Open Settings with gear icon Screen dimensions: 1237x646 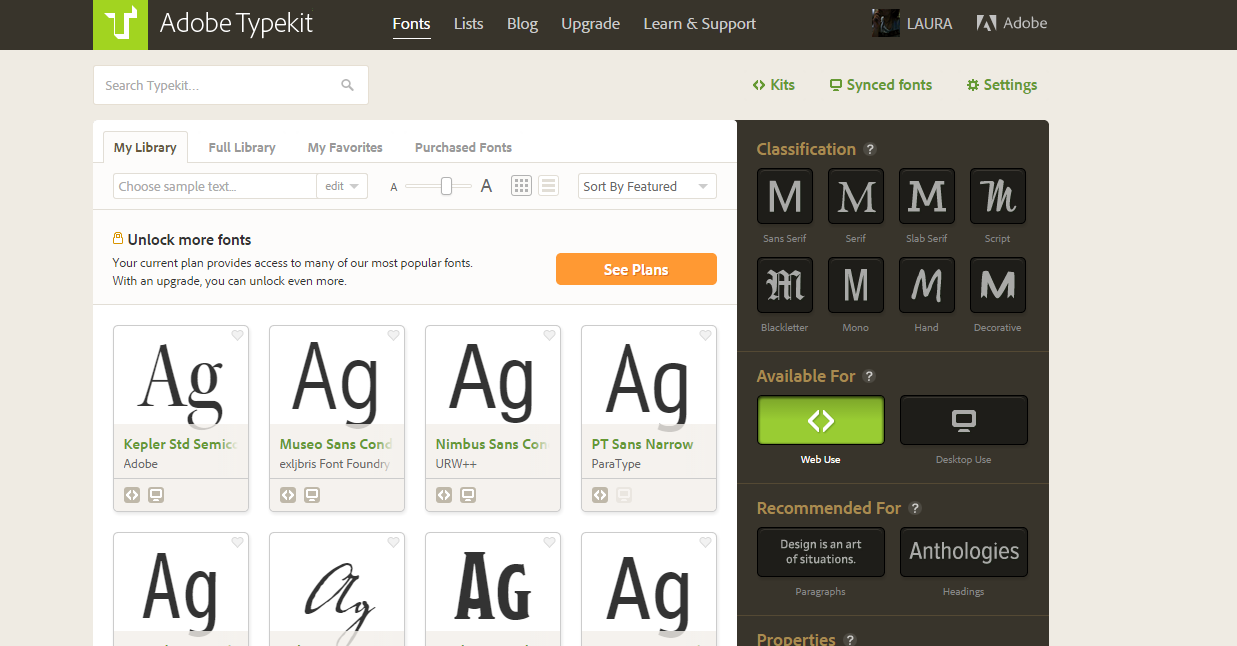click(x=1002, y=85)
